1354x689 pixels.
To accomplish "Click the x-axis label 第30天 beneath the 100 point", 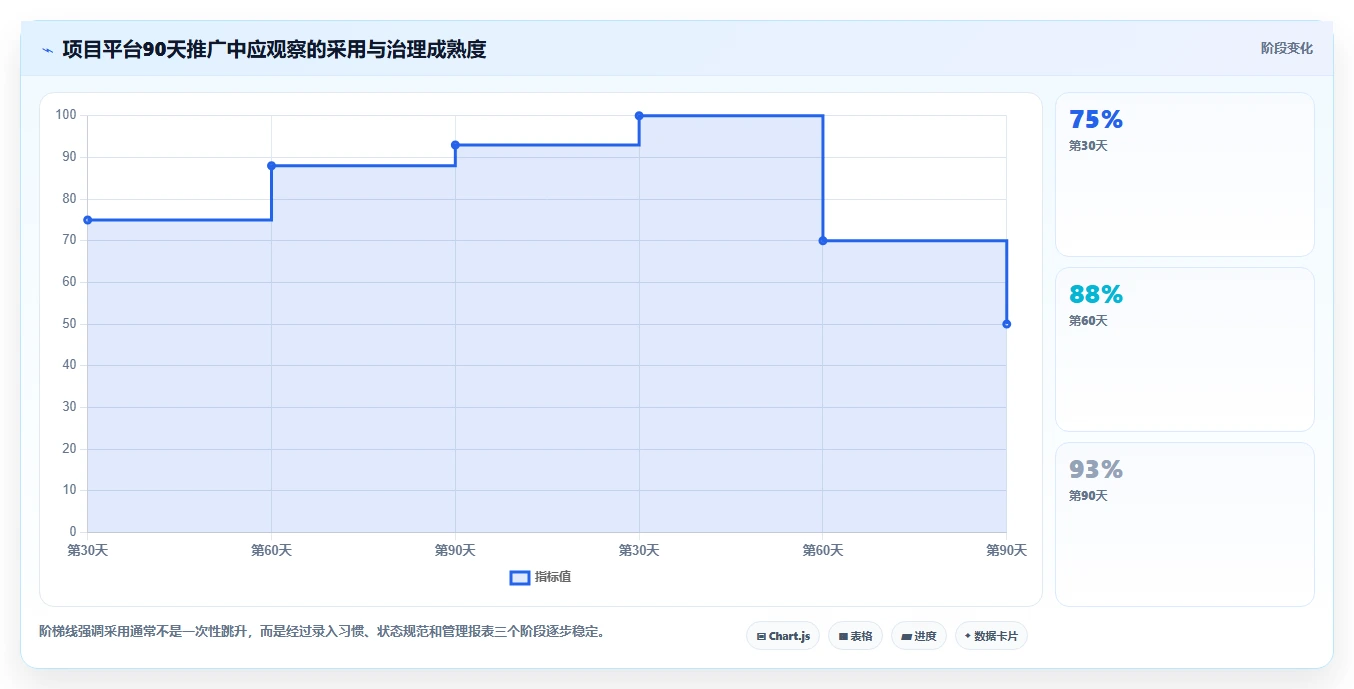I will point(639,550).
